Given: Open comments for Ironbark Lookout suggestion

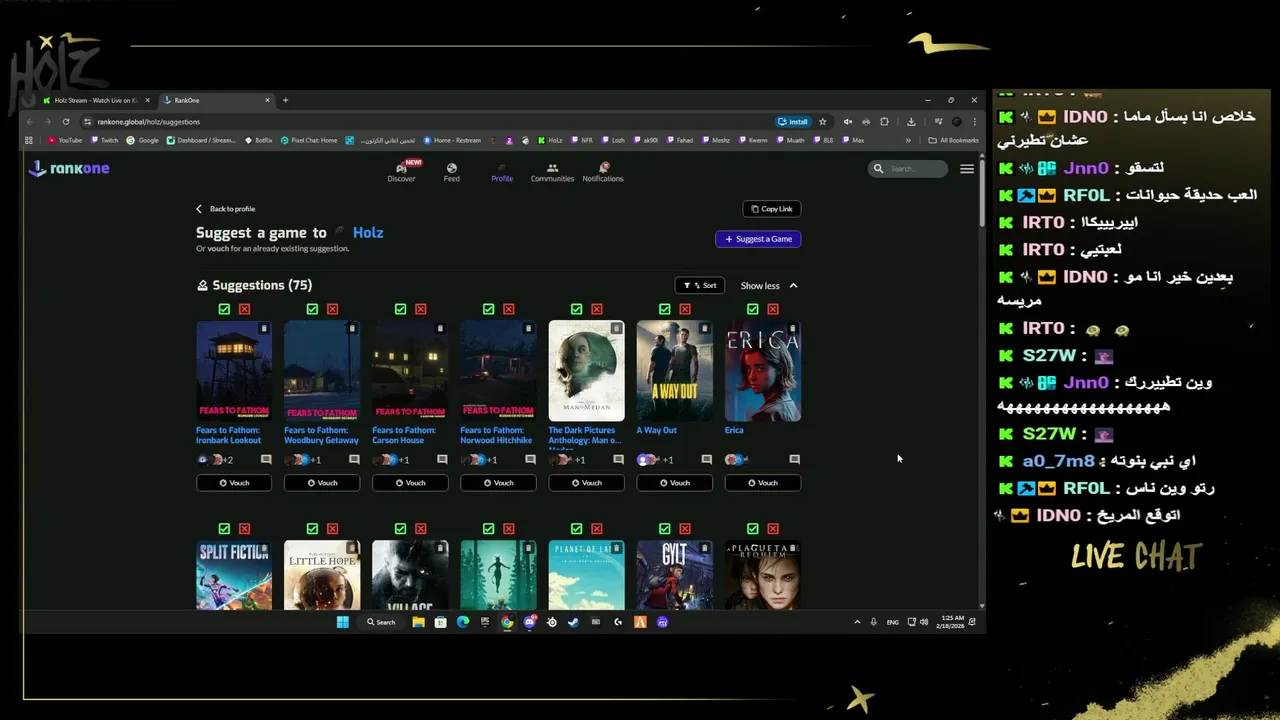Looking at the screenshot, I should [266, 460].
